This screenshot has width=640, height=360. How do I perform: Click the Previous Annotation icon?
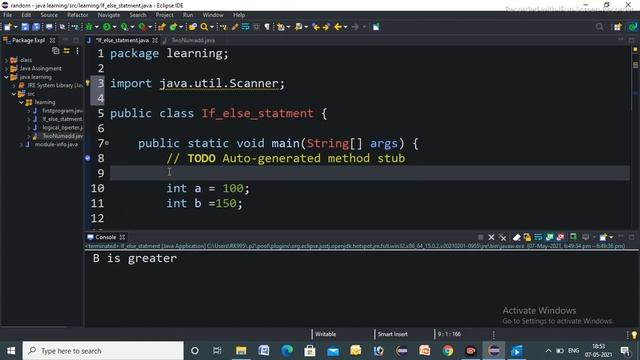299,27
